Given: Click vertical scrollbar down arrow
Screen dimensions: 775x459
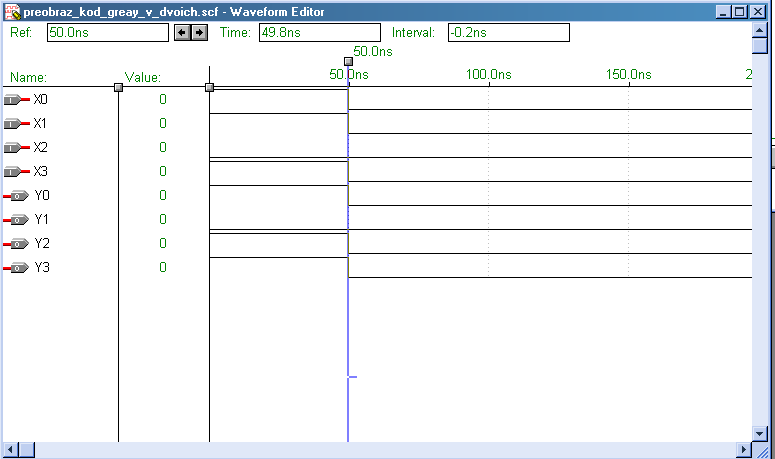Looking at the screenshot, I should click(x=760, y=434).
